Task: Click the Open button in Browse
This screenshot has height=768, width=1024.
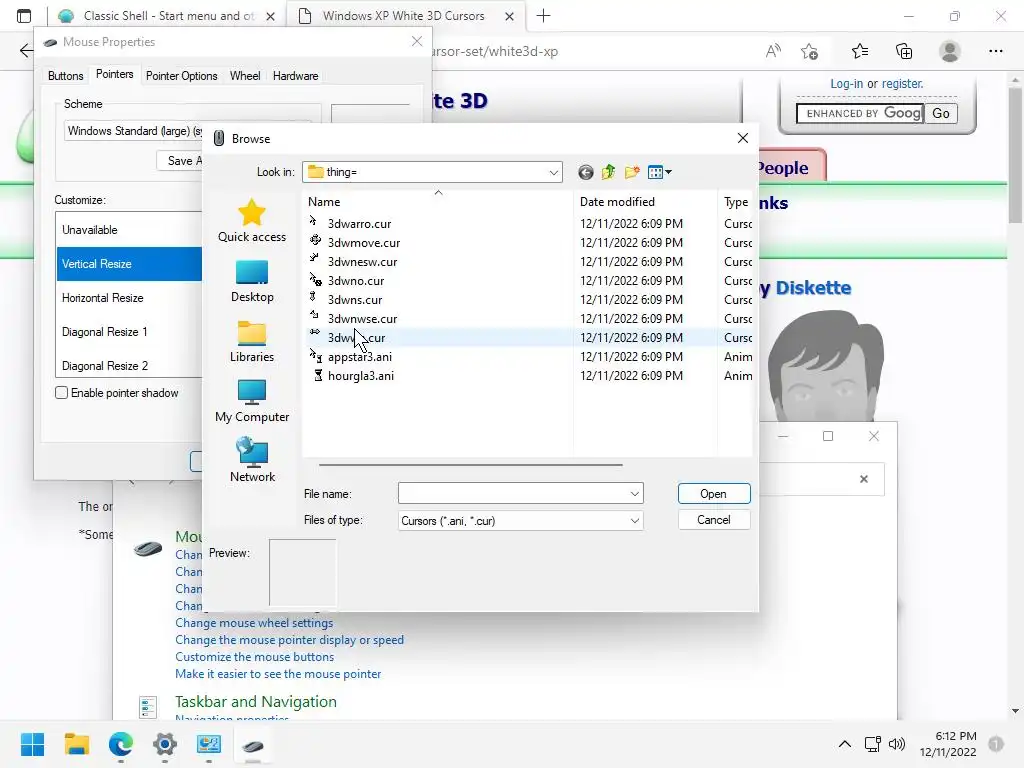Action: [x=714, y=494]
